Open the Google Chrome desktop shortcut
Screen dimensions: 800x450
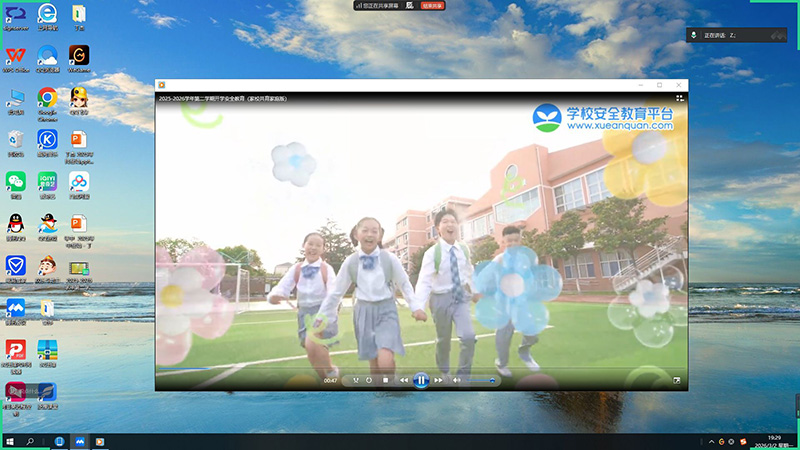click(x=46, y=98)
